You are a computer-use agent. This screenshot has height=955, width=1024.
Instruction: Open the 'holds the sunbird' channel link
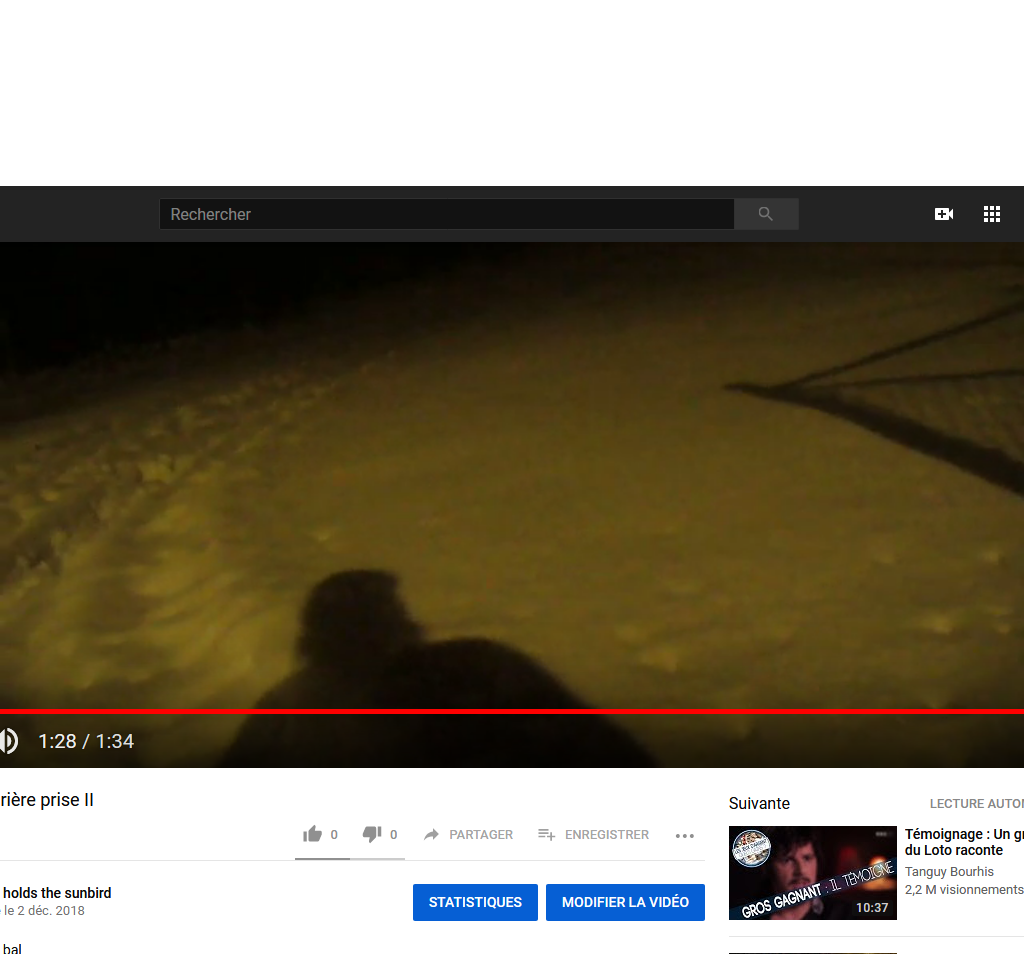tap(57, 893)
